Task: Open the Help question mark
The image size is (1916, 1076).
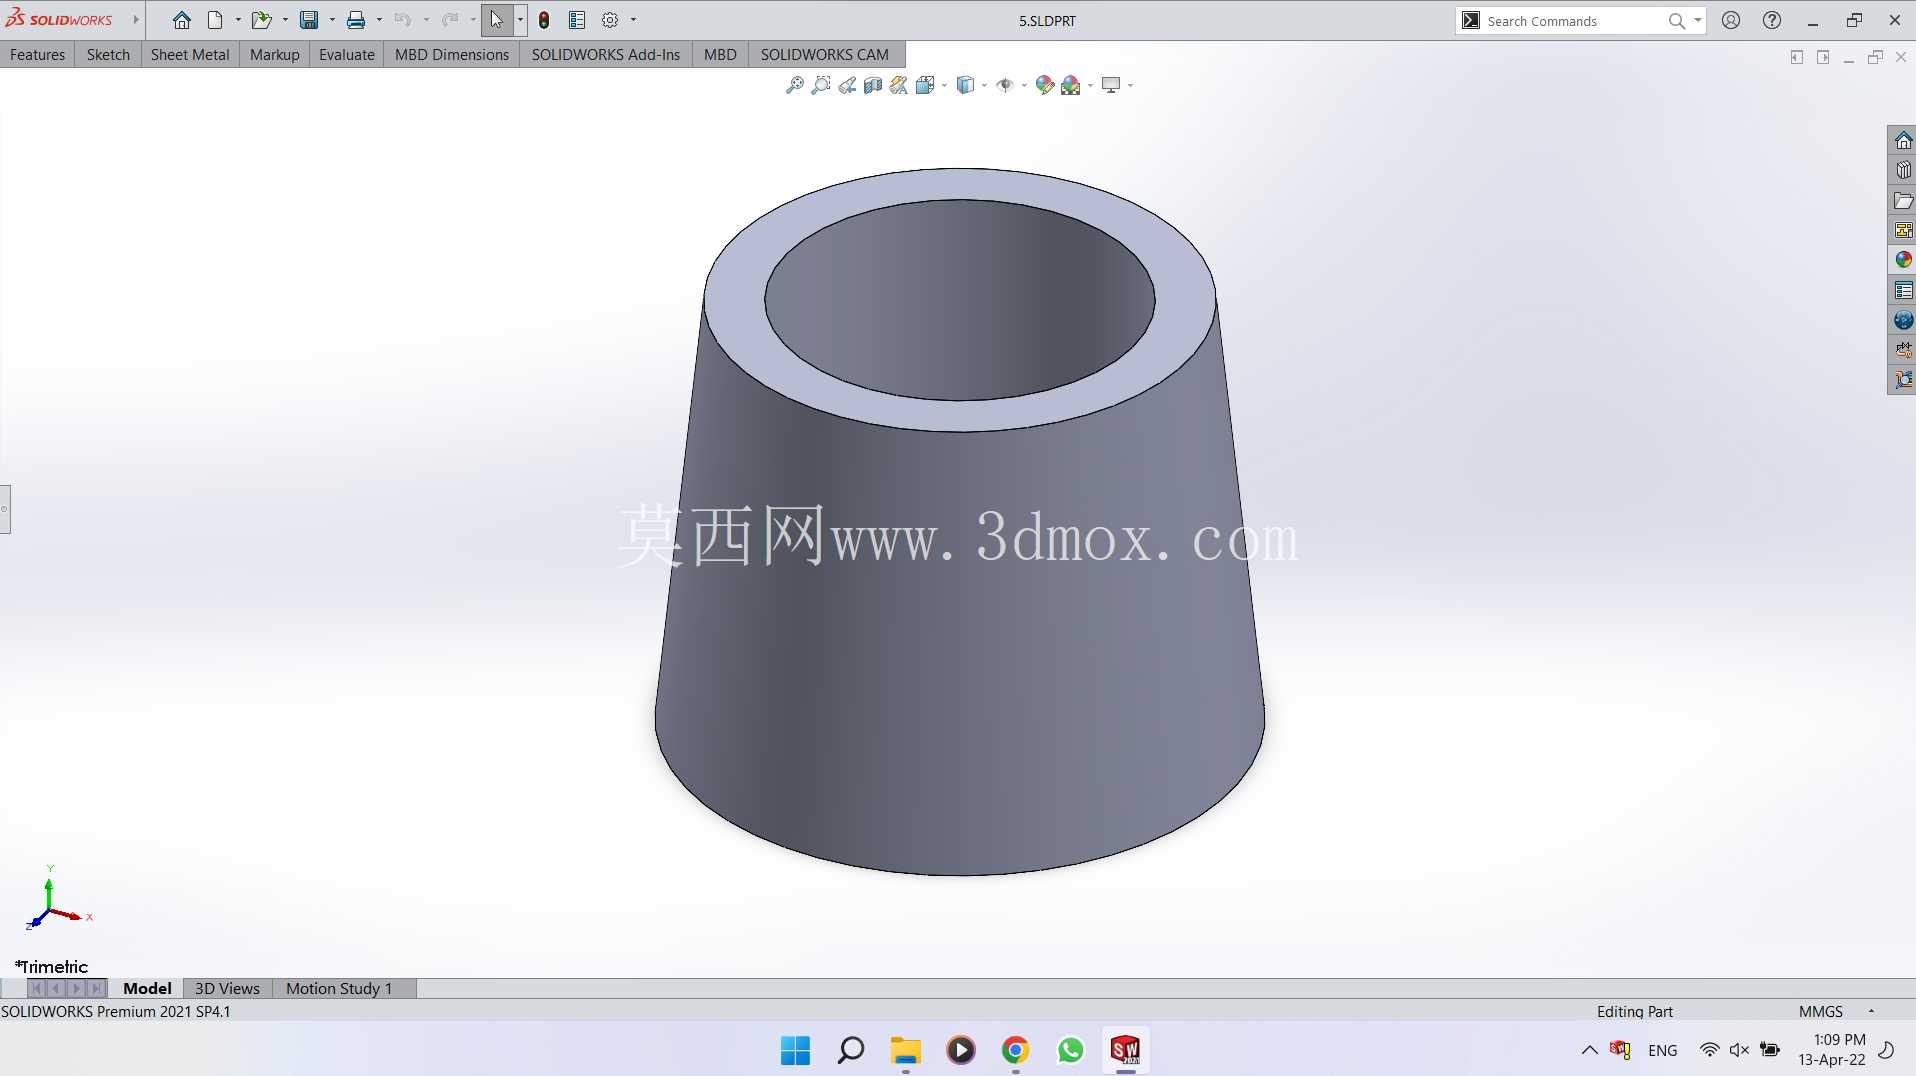Action: [x=1772, y=20]
